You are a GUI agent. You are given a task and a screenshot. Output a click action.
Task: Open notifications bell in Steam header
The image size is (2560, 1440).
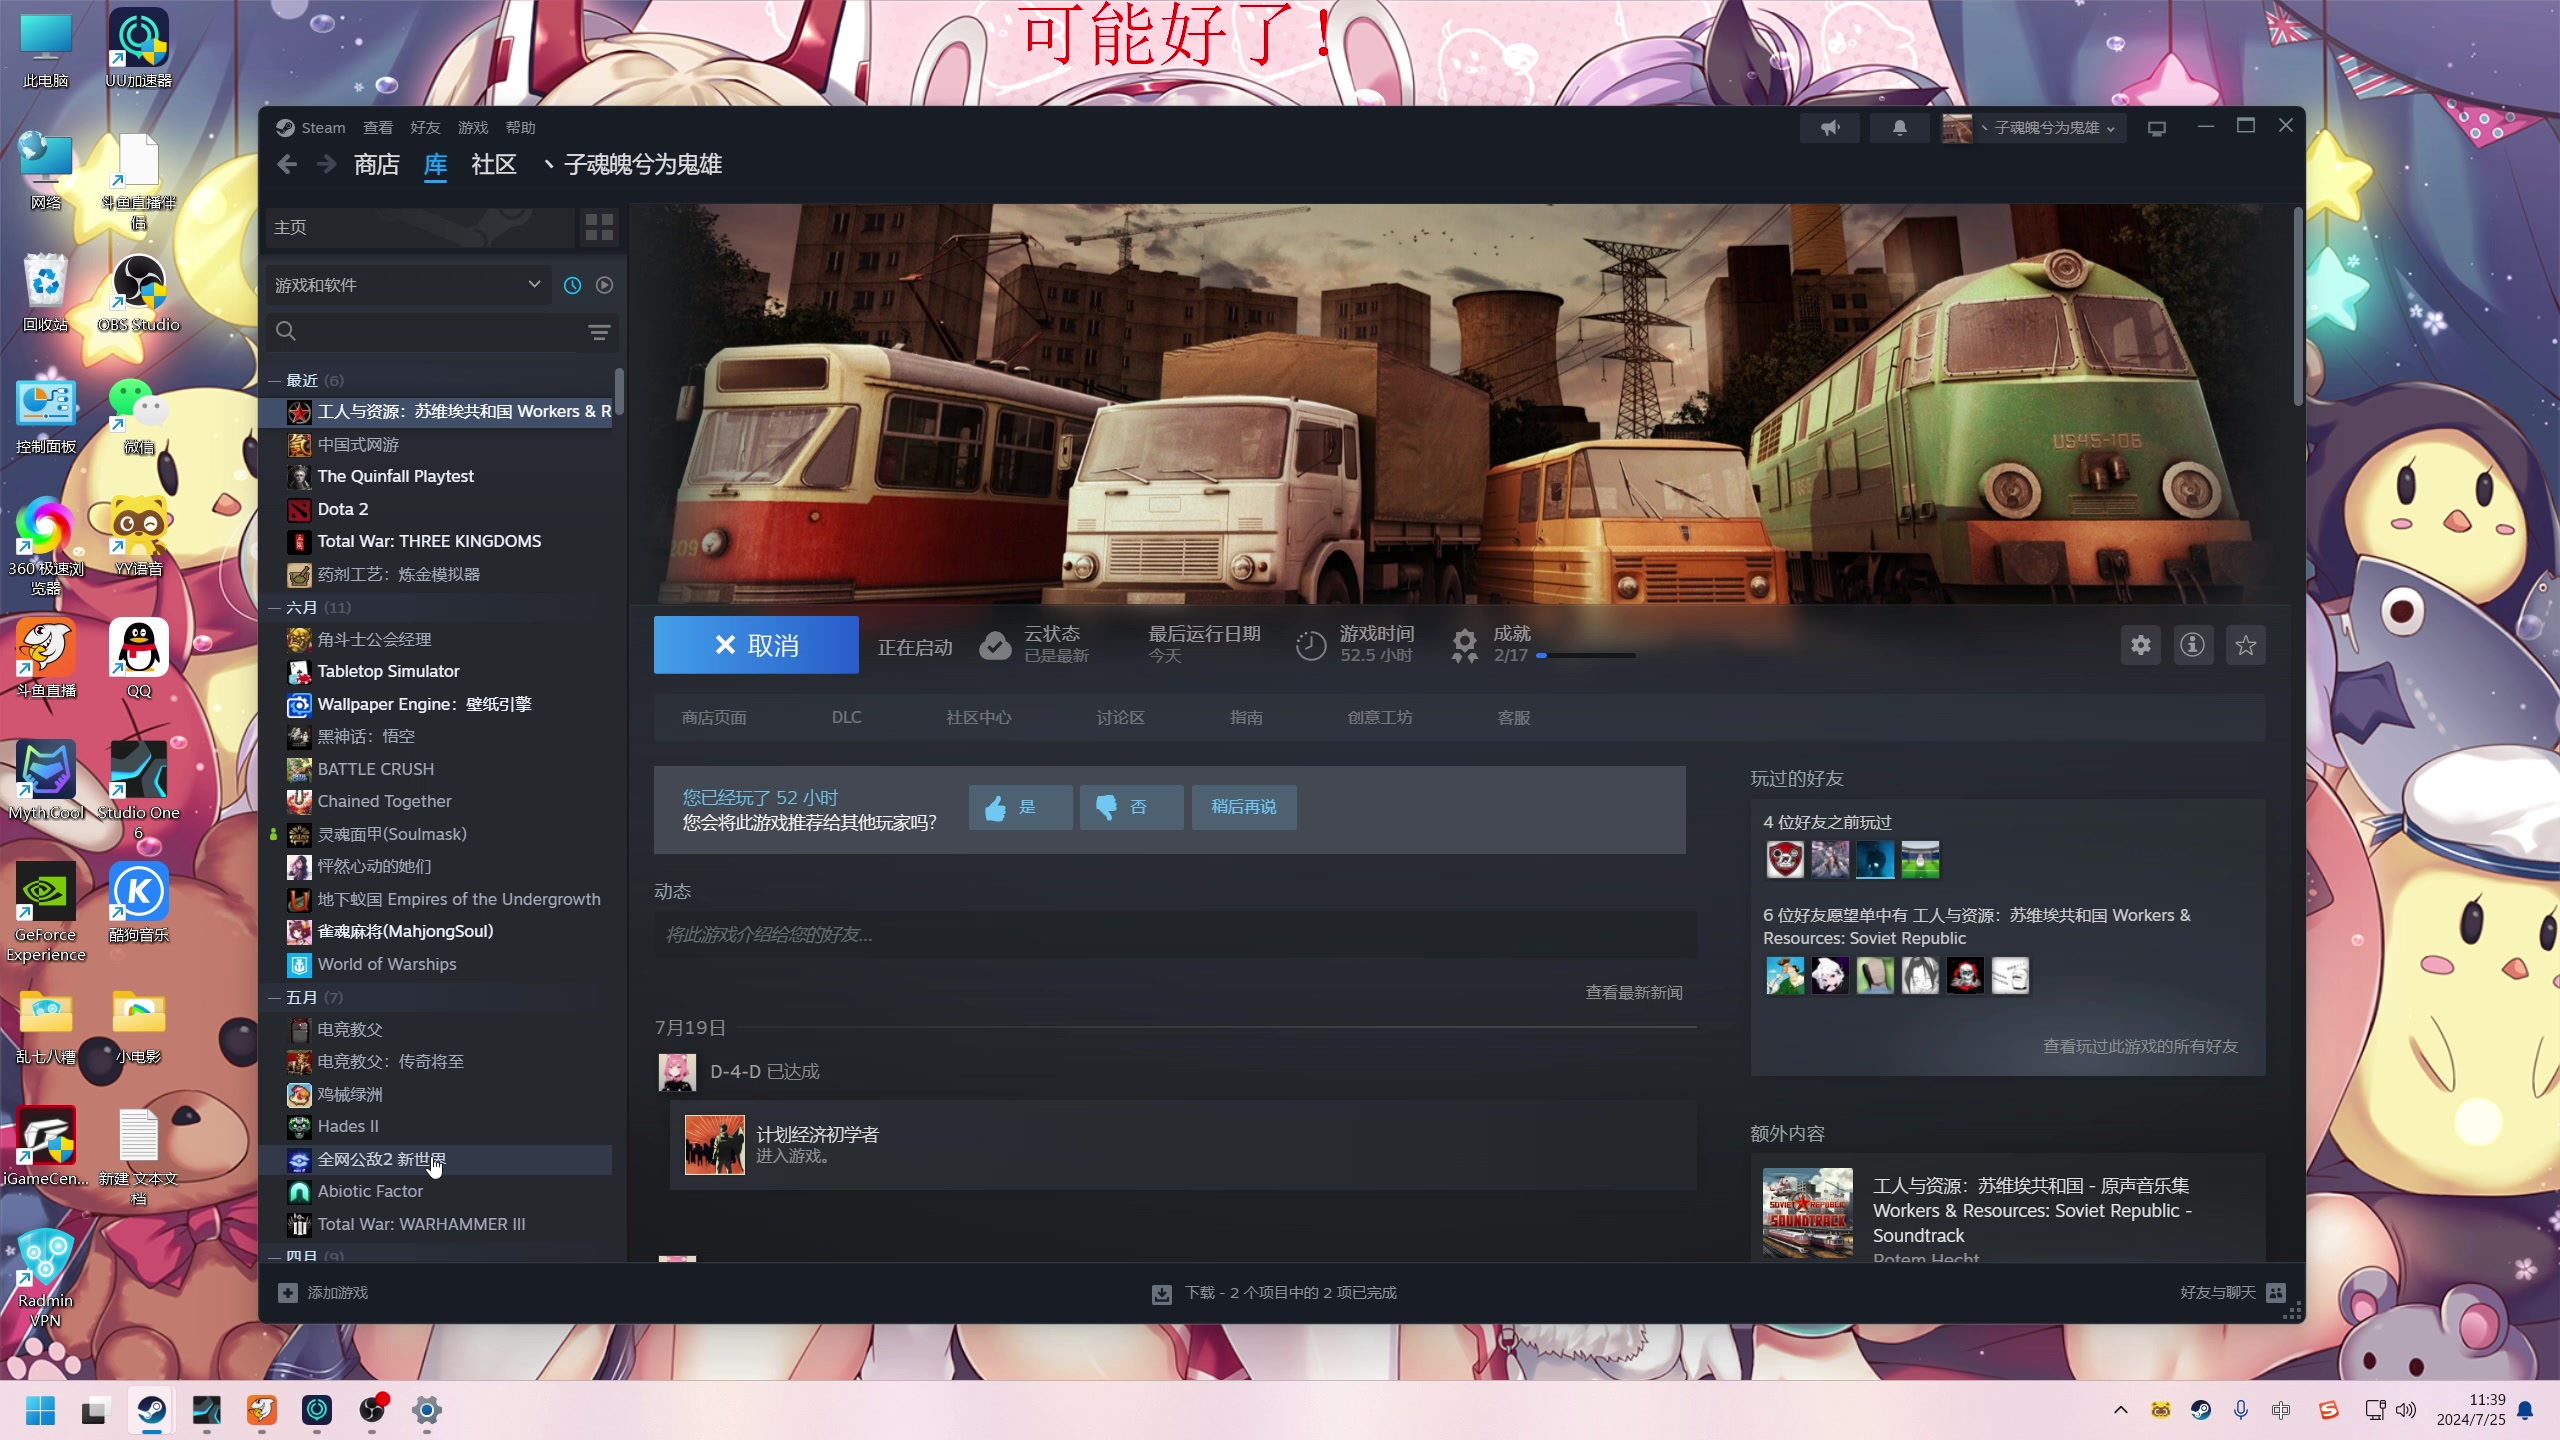click(1899, 128)
